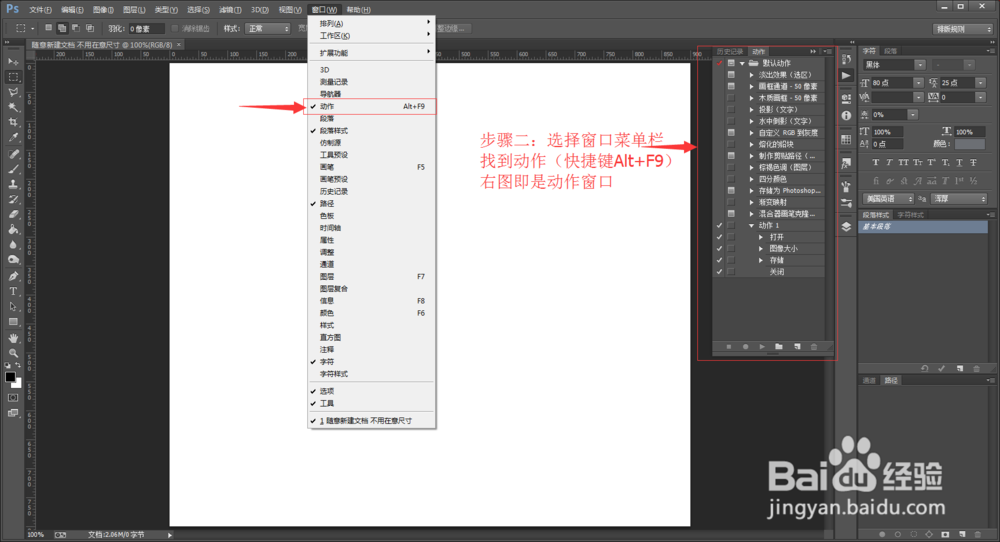Viewport: 1000px width, 542px height.
Task: Toggle checkmark for 图像大小 step
Action: tap(719, 248)
